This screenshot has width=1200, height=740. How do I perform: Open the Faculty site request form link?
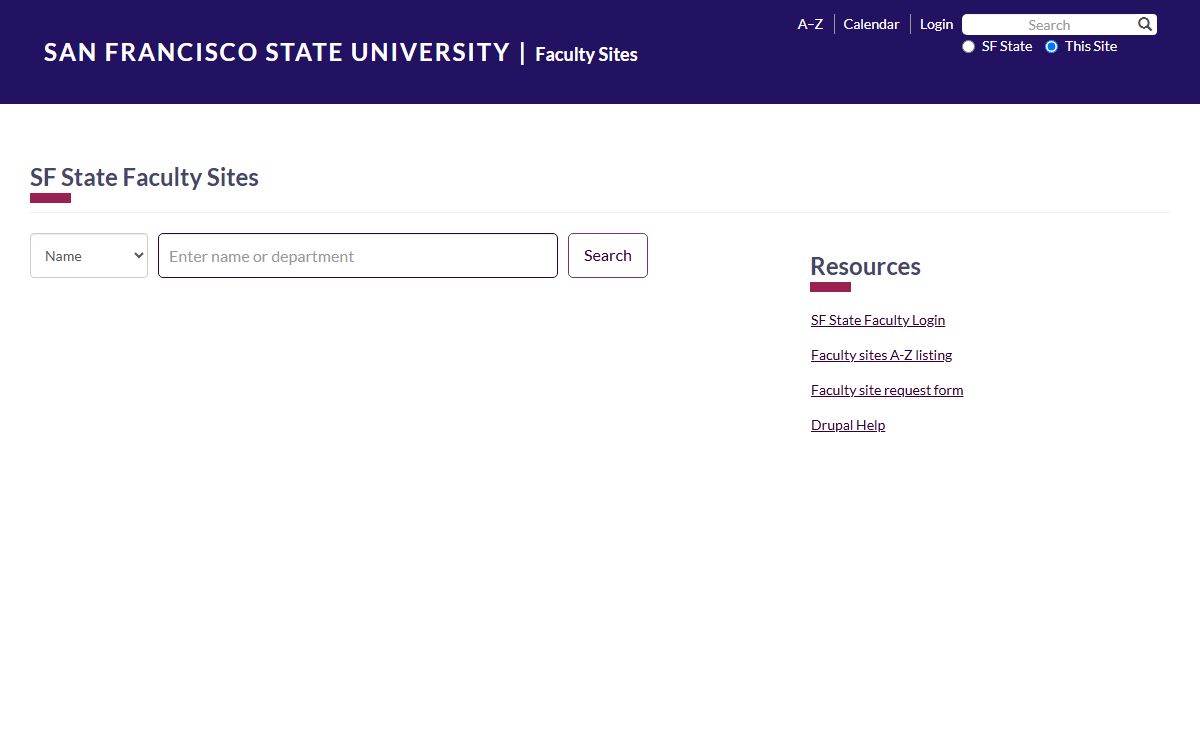coord(887,390)
